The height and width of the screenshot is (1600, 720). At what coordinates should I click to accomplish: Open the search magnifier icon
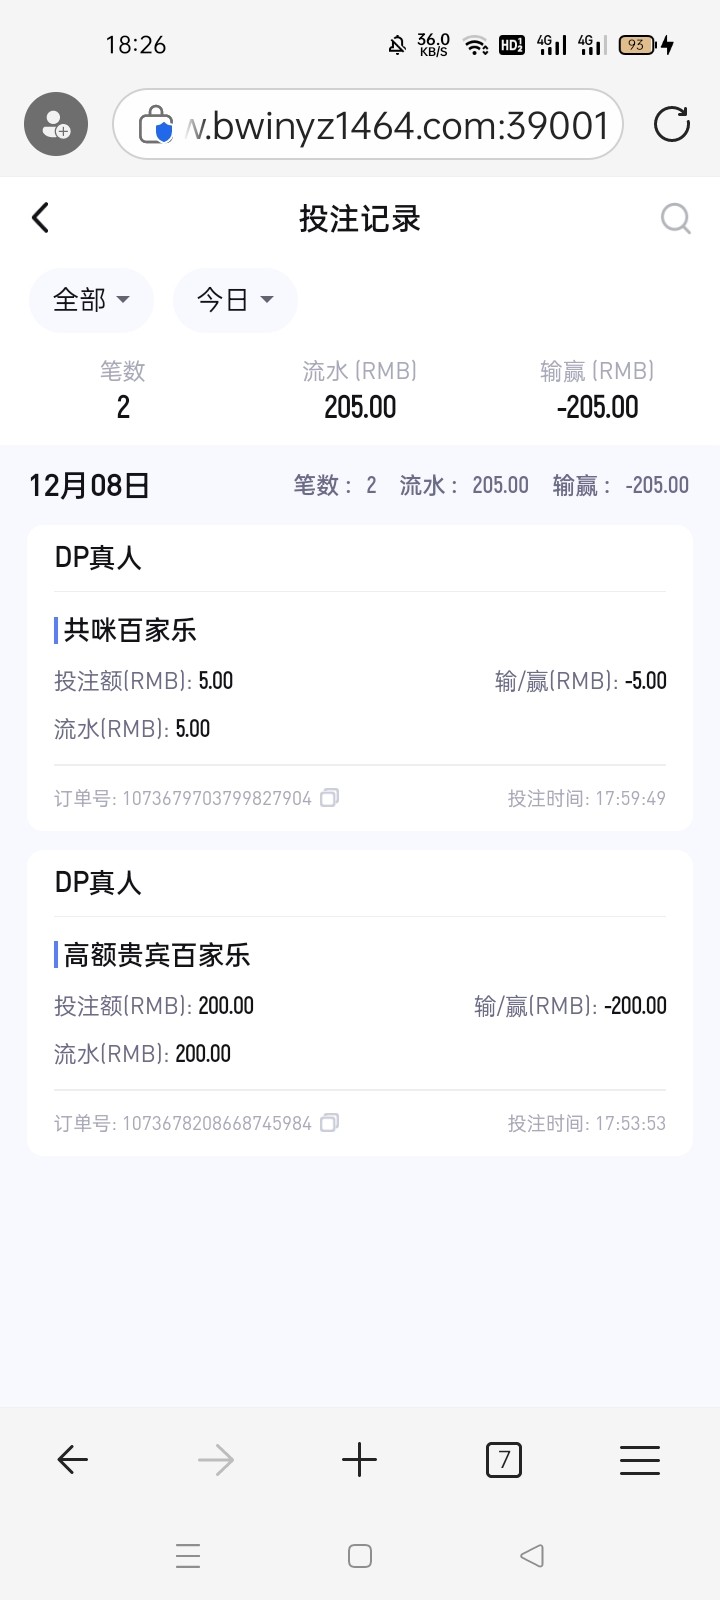pyautogui.click(x=676, y=218)
